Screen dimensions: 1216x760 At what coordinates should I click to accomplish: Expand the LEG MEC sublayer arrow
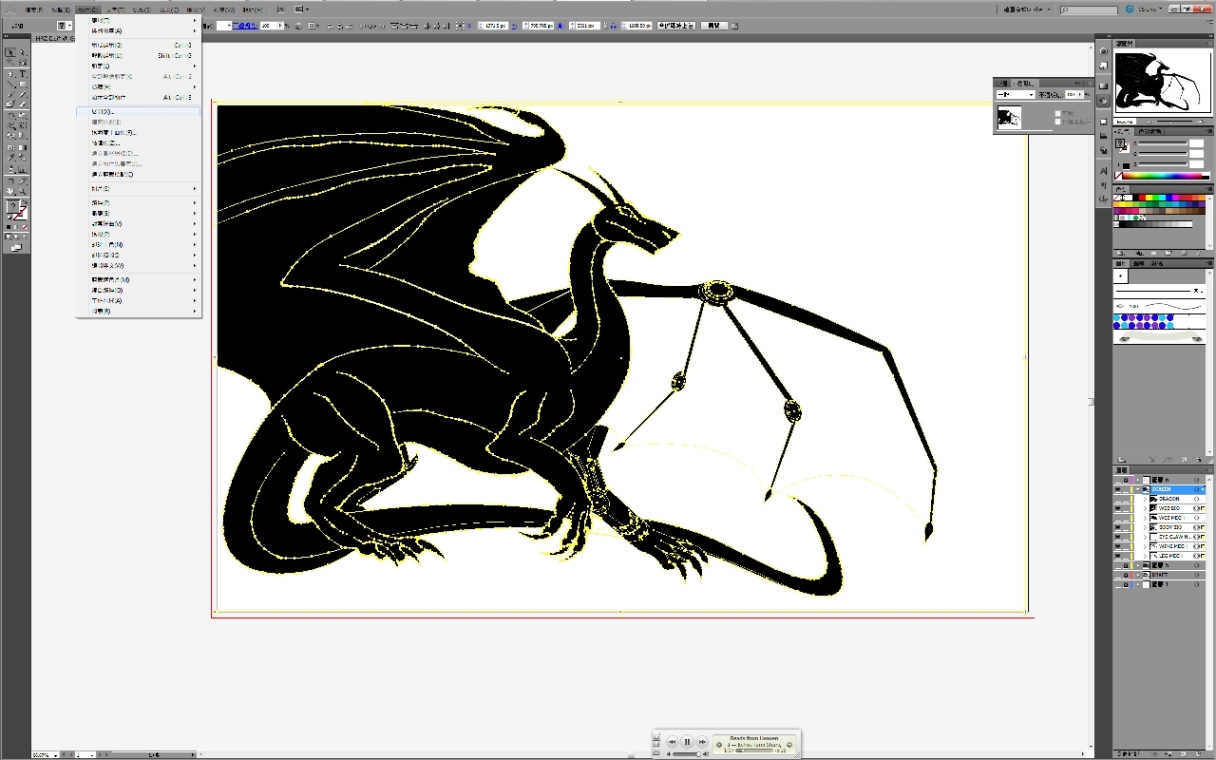tap(1145, 556)
